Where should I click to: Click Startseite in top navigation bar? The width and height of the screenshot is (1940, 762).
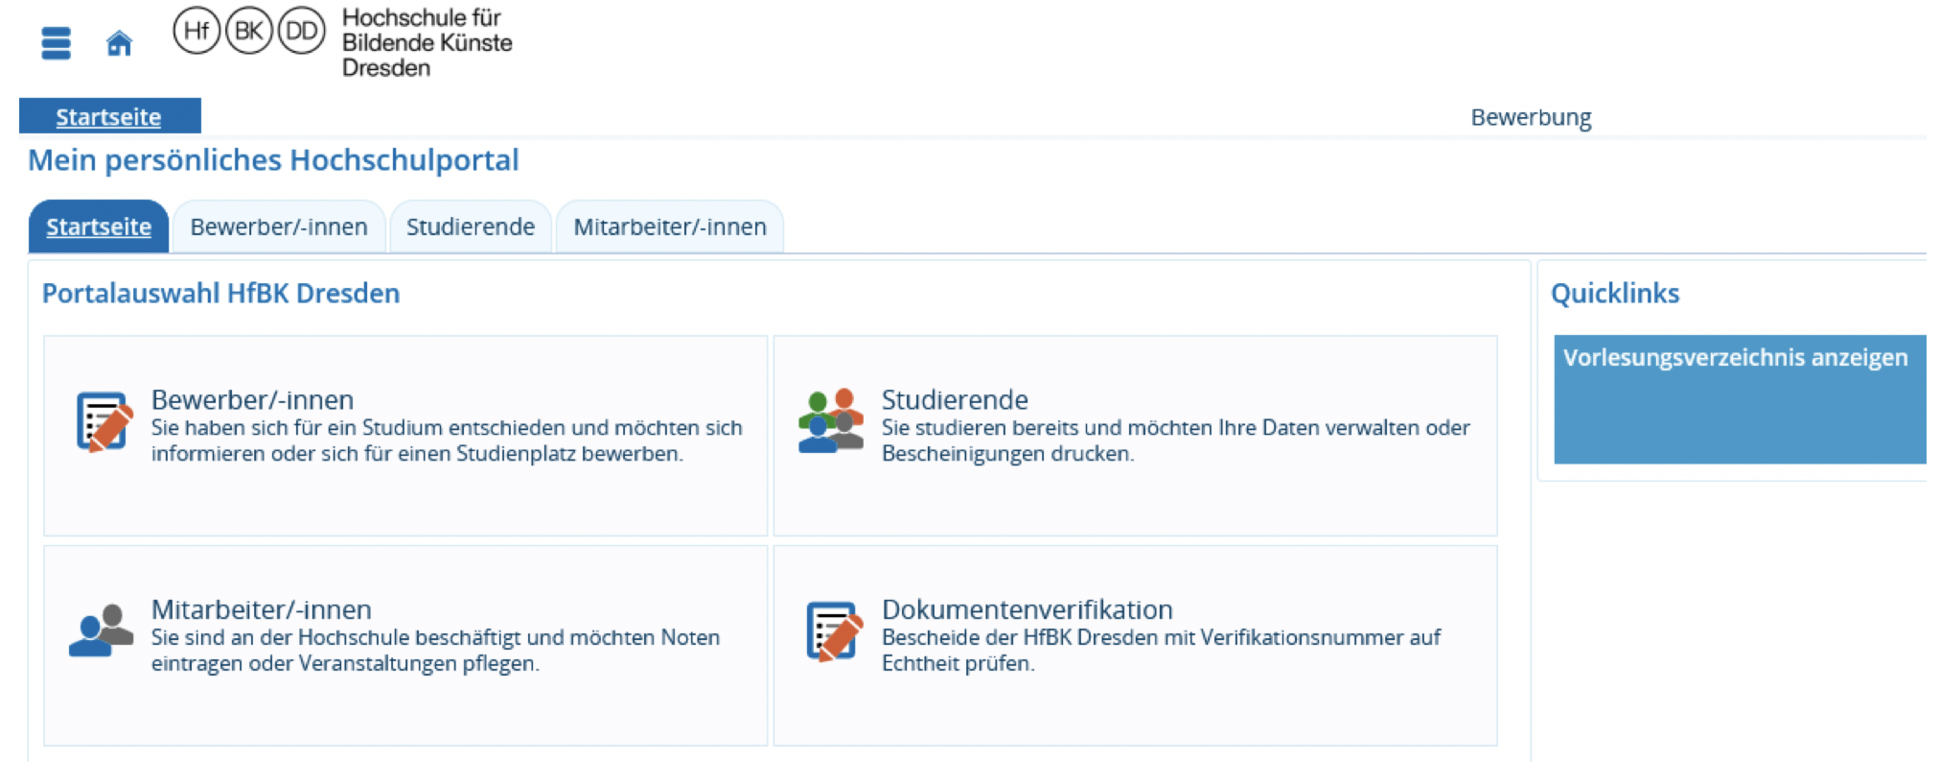pos(108,117)
